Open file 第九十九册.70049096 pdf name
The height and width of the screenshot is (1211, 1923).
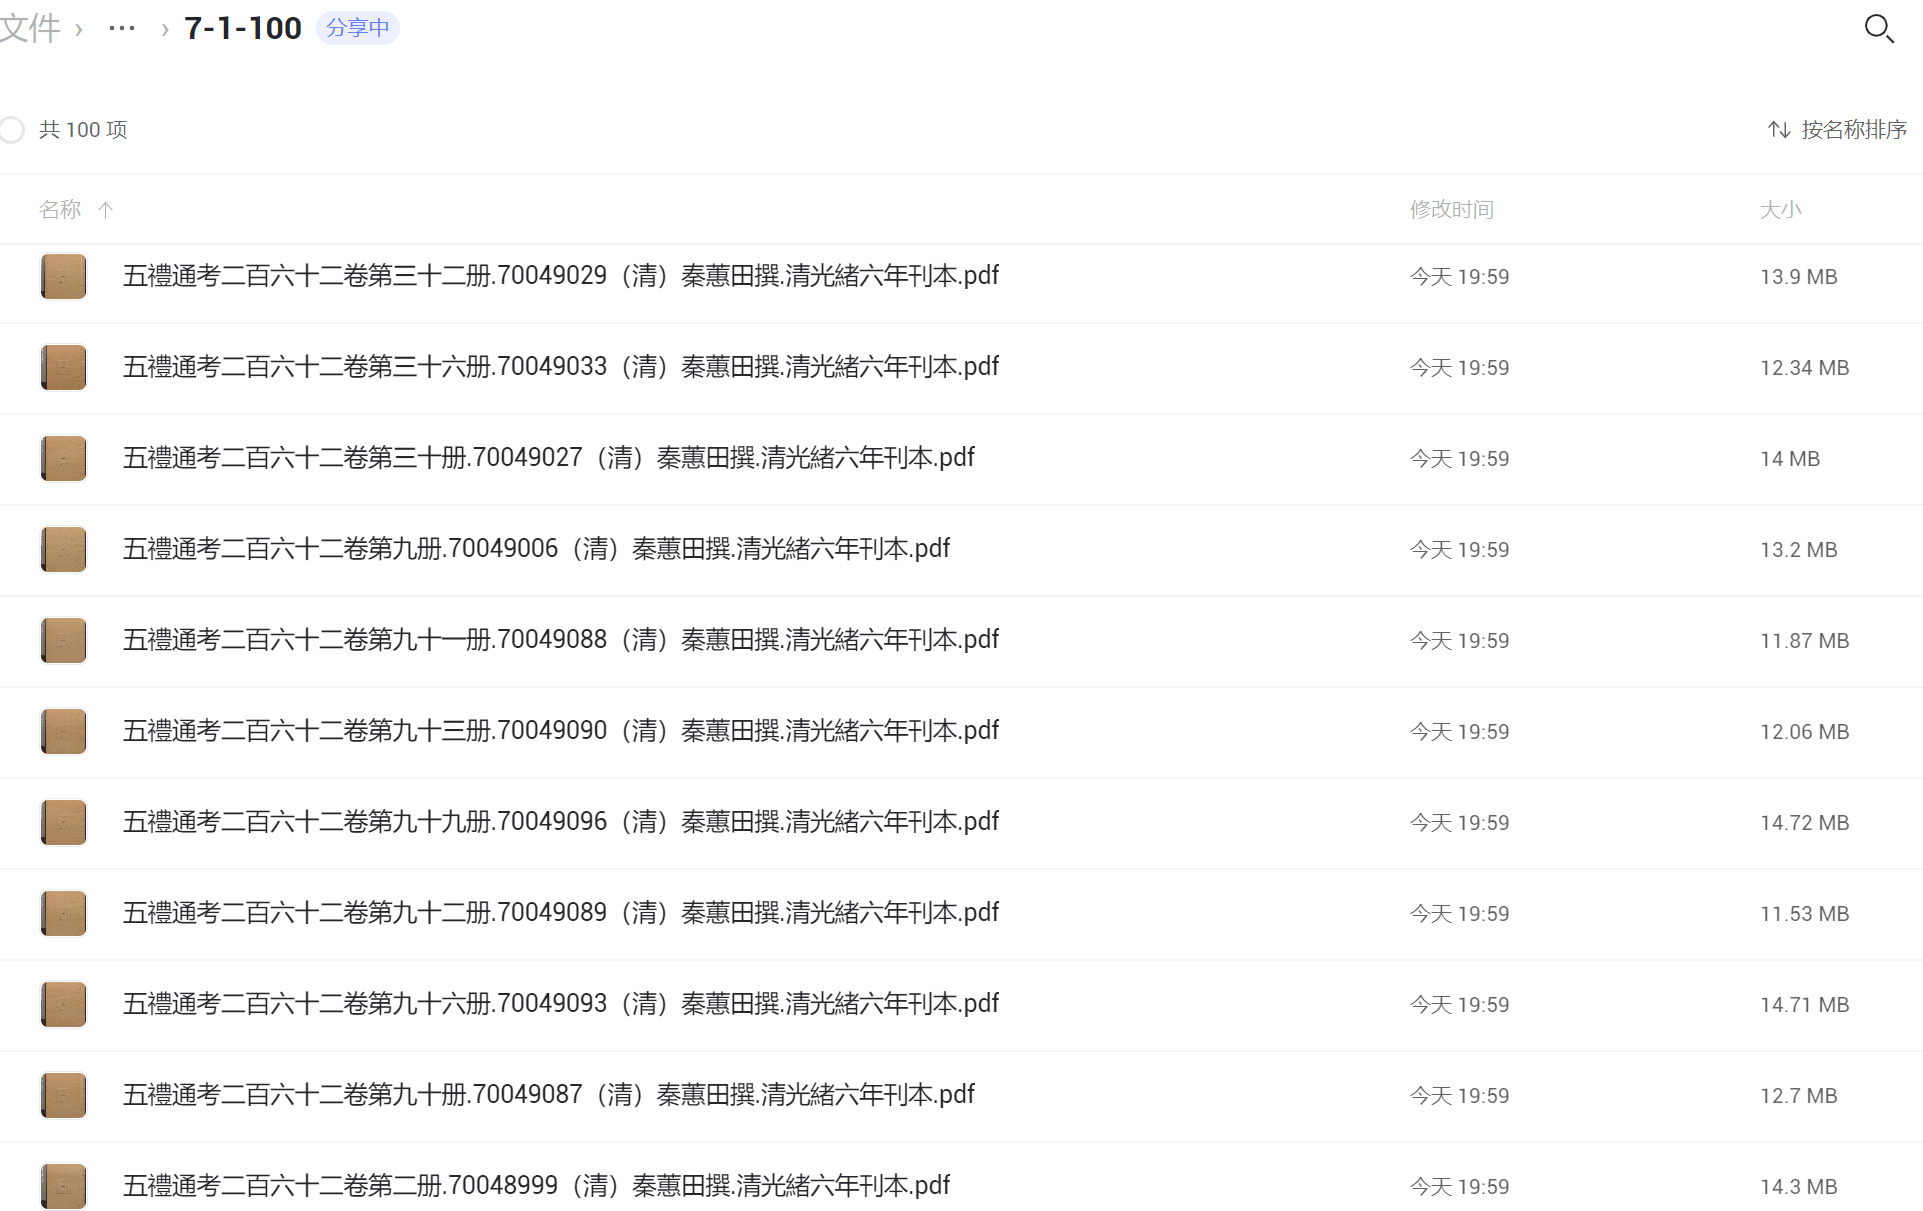[x=561, y=822]
